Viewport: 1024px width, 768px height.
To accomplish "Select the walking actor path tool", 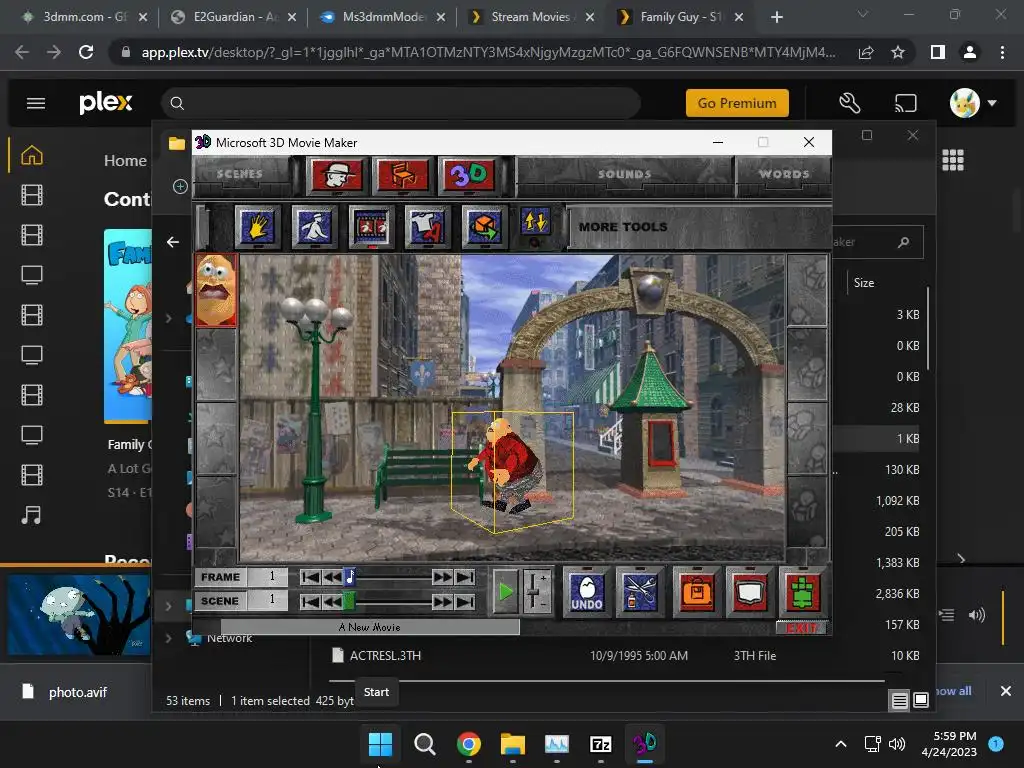I will (315, 227).
